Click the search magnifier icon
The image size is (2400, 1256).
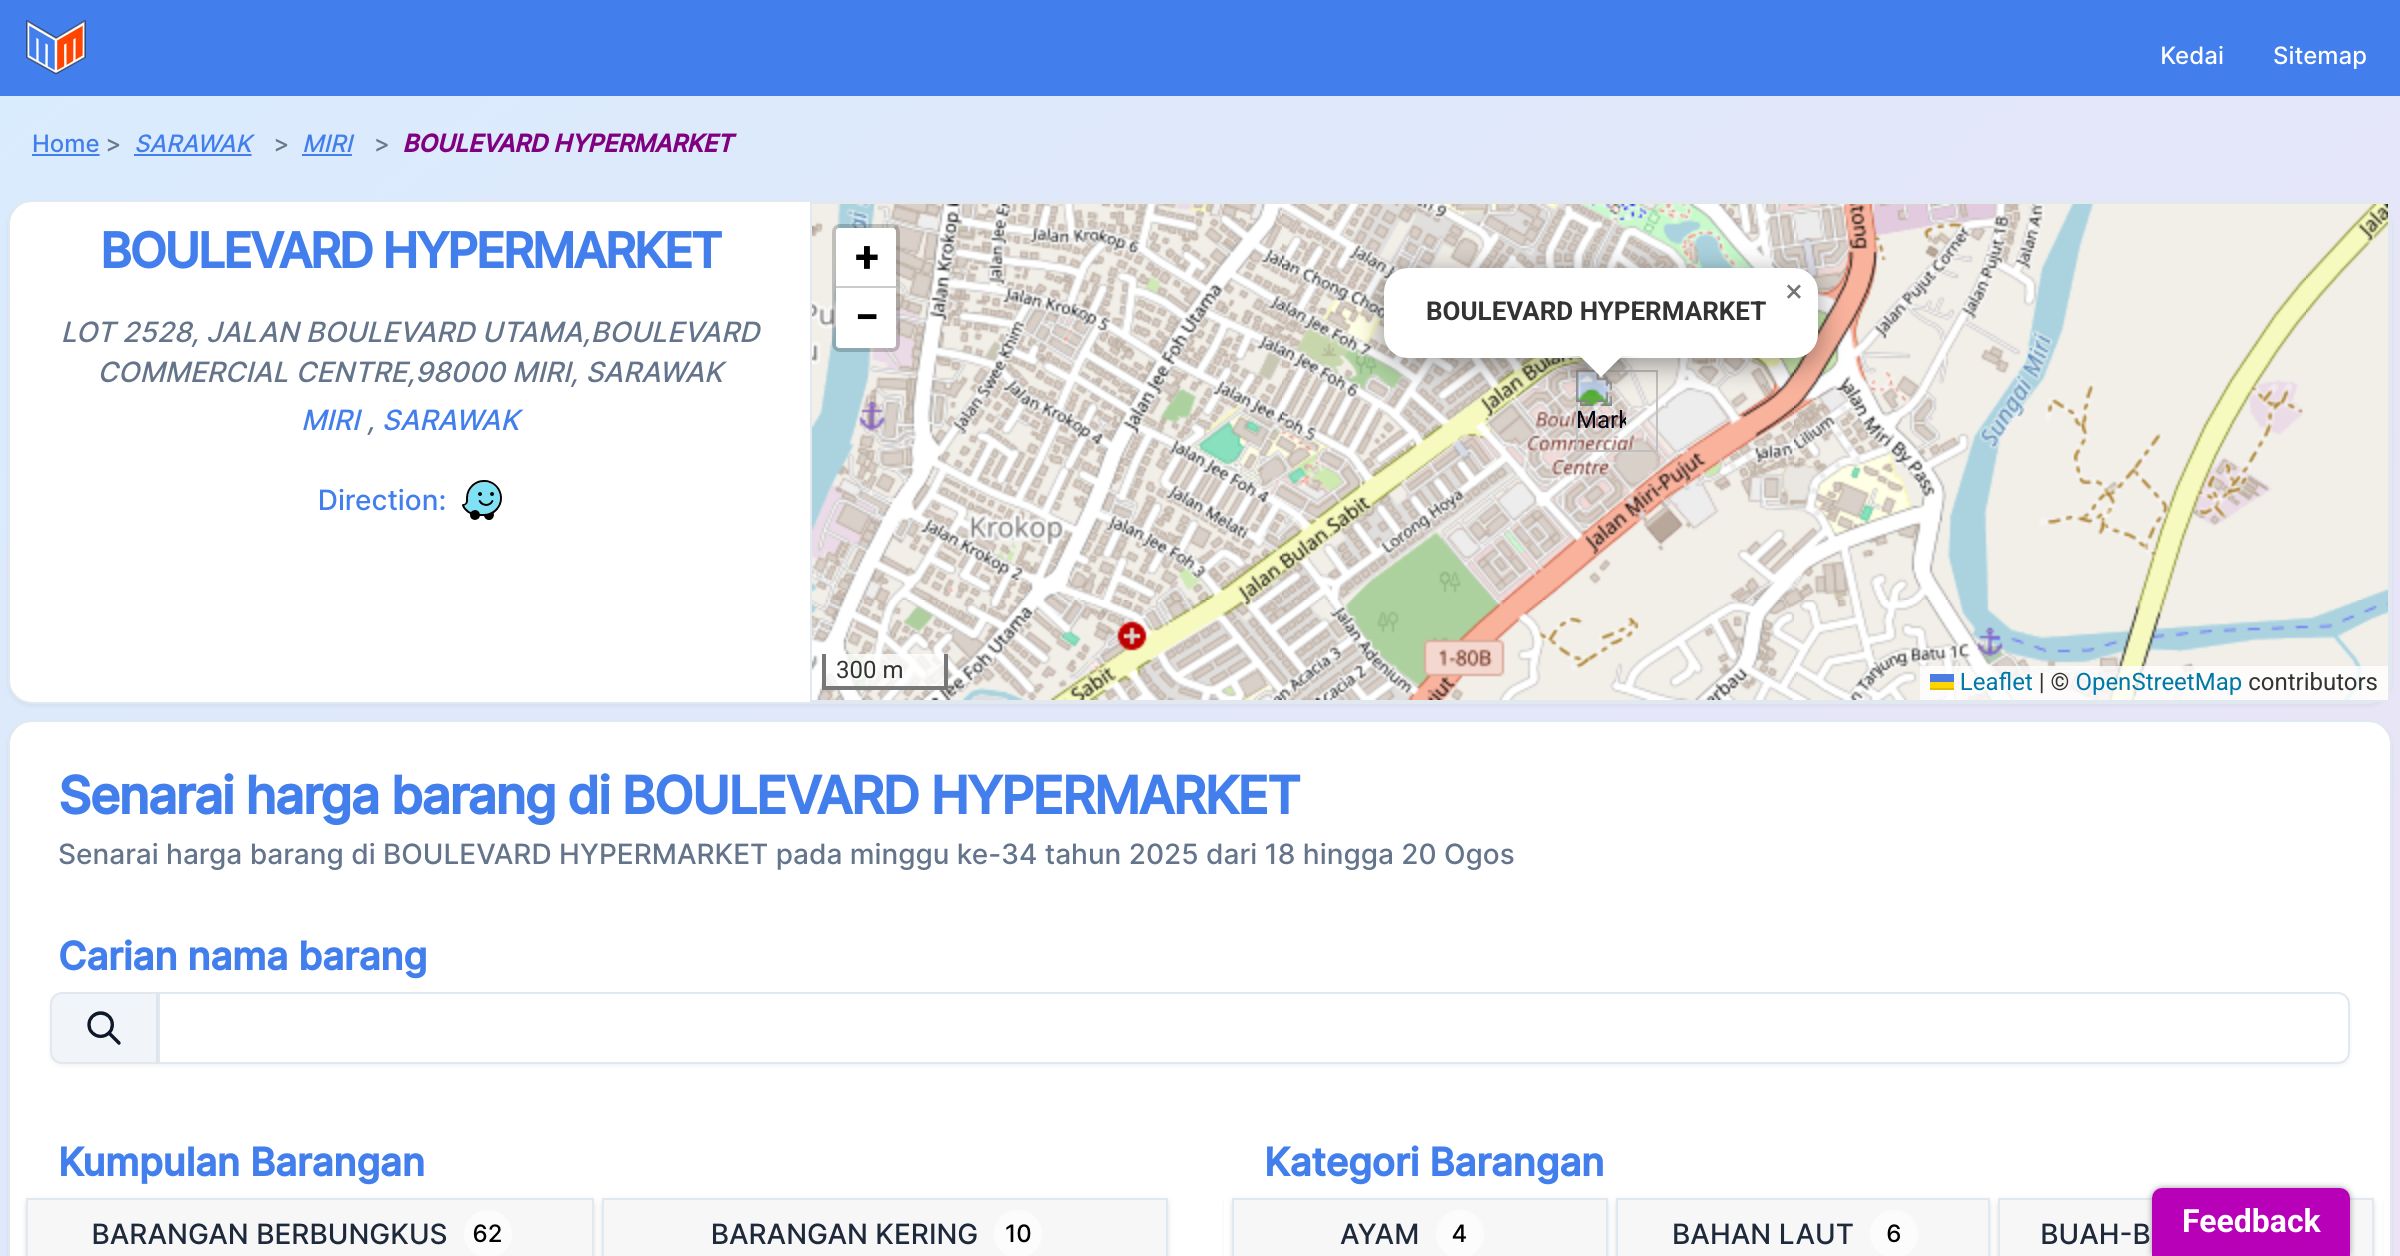(x=104, y=1028)
